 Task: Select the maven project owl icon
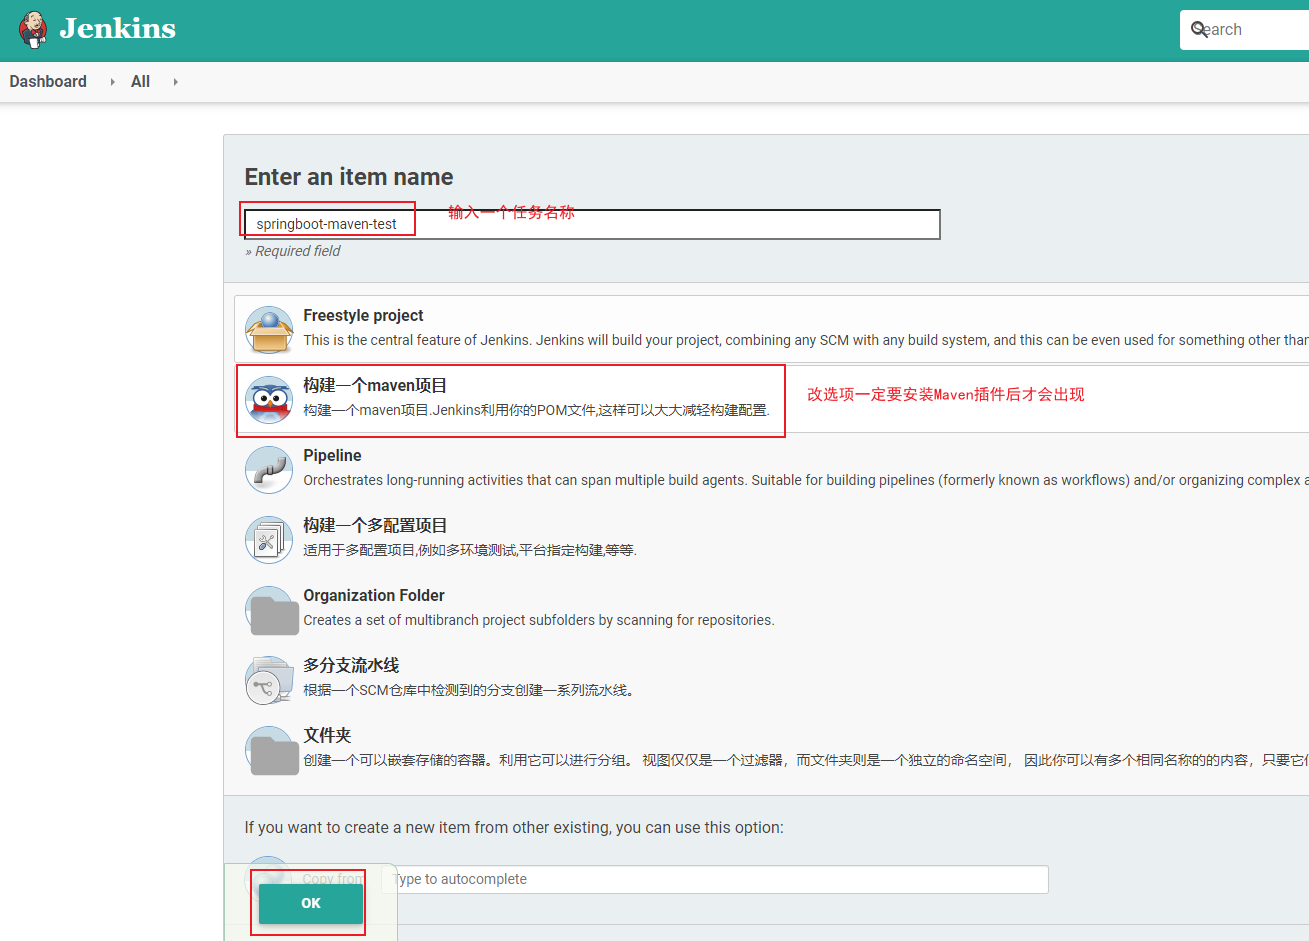269,400
